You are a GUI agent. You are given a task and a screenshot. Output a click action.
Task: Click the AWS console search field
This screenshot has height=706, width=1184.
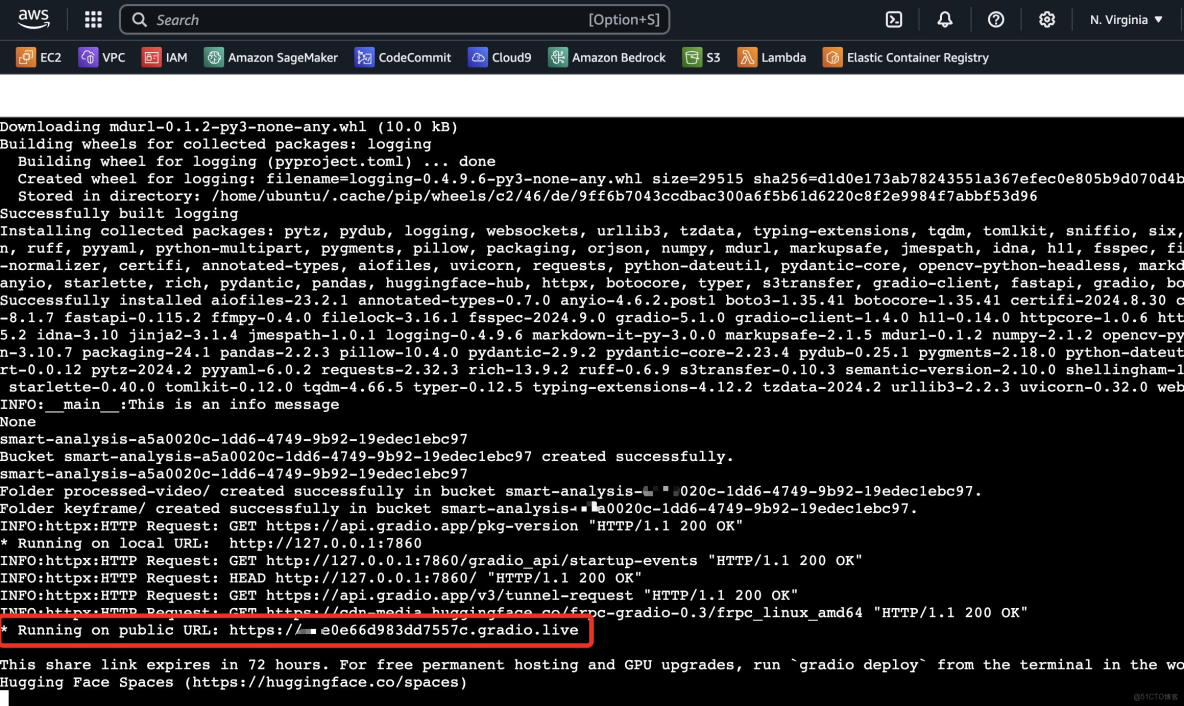[394, 20]
